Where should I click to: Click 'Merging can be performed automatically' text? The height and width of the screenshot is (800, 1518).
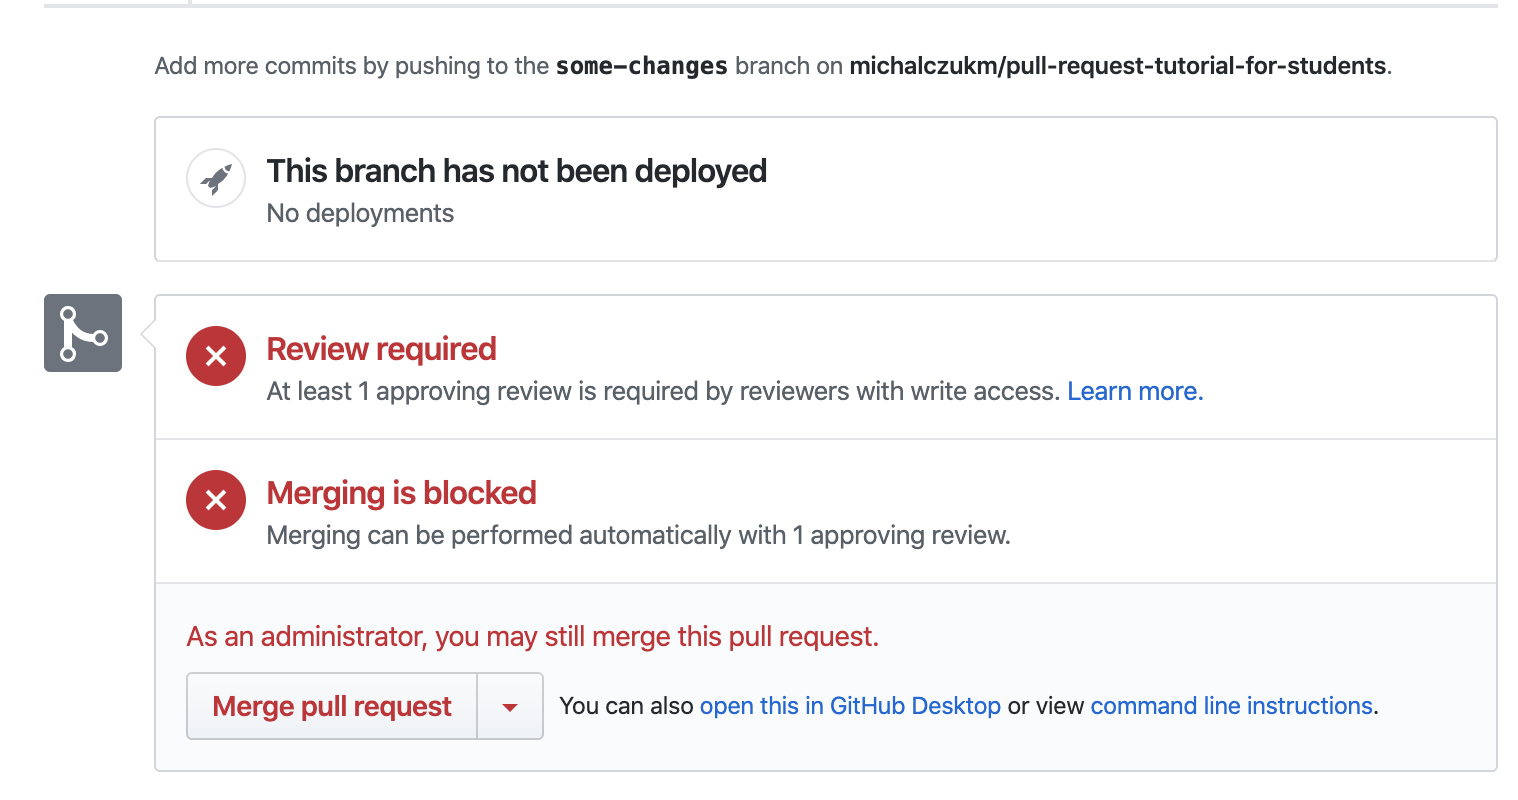click(638, 535)
